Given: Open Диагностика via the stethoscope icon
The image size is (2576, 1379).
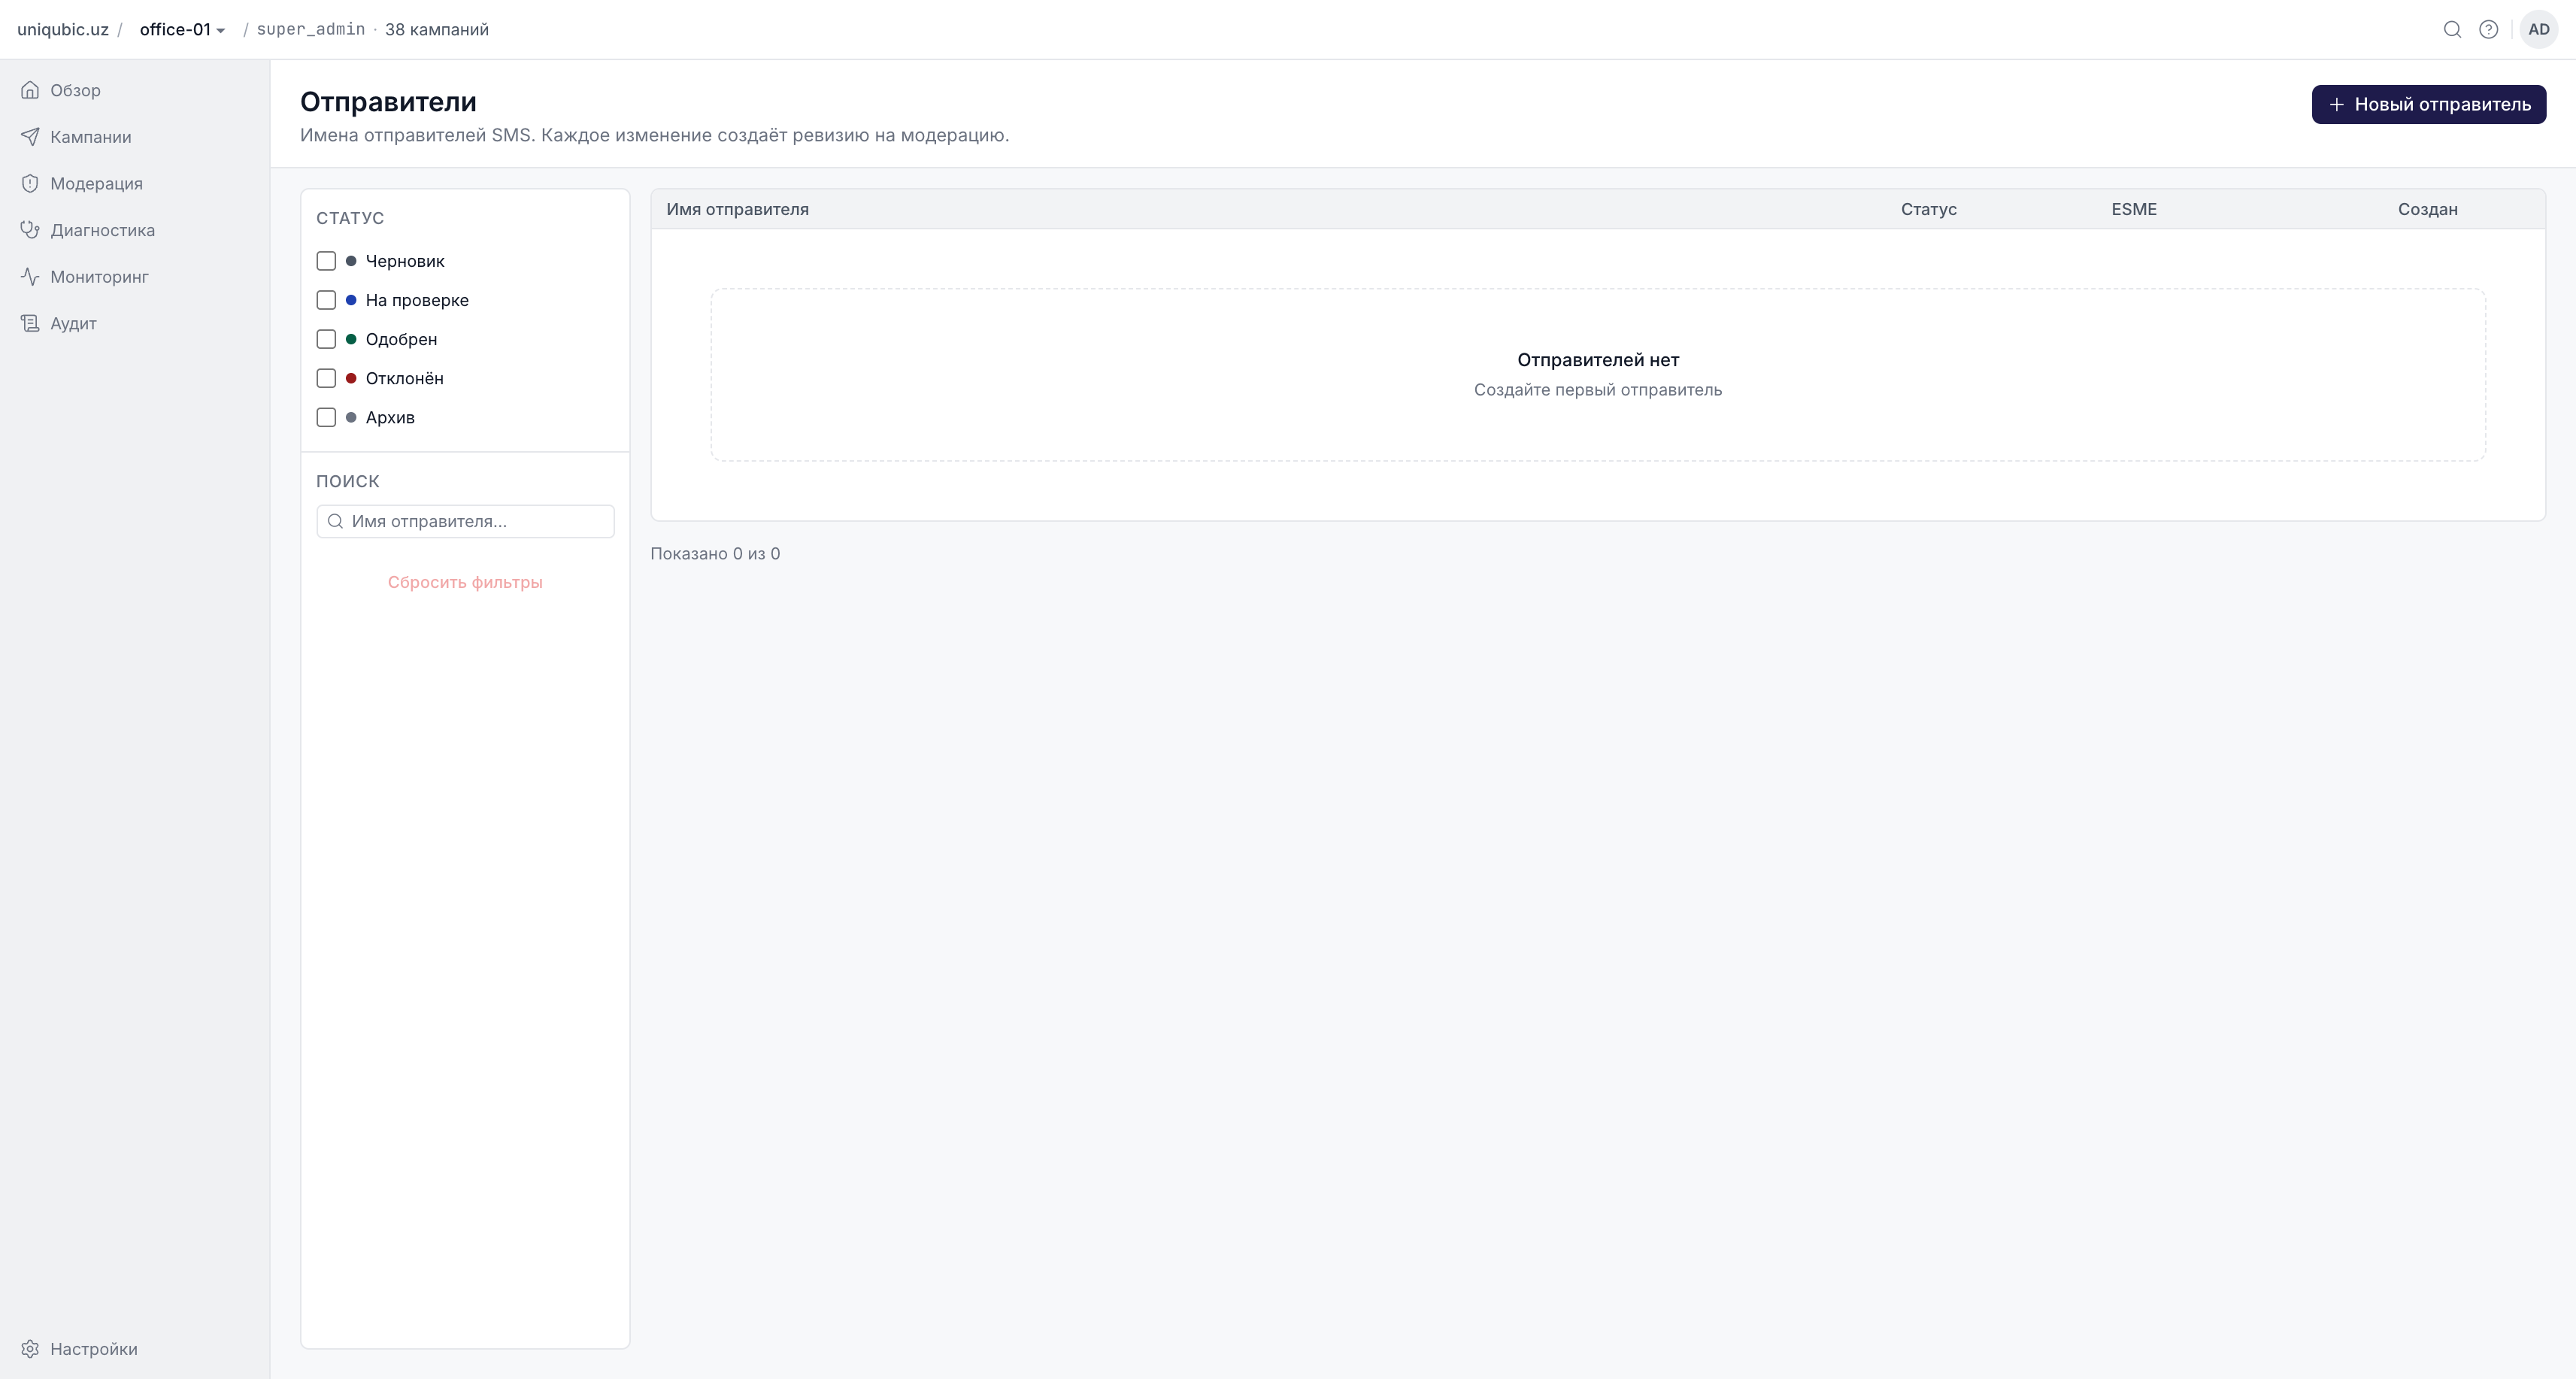Looking at the screenshot, I should point(30,230).
